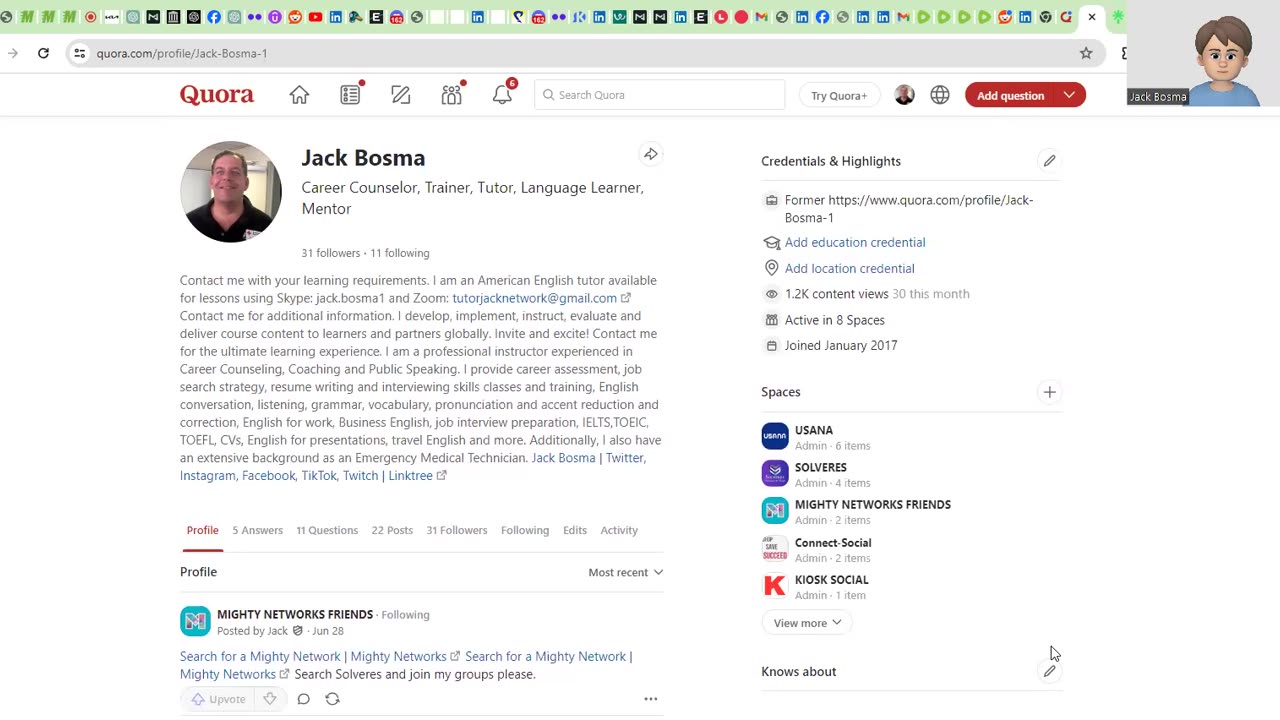Viewport: 1280px width, 720px height.
Task: Switch to the Profile tab
Action: [202, 530]
